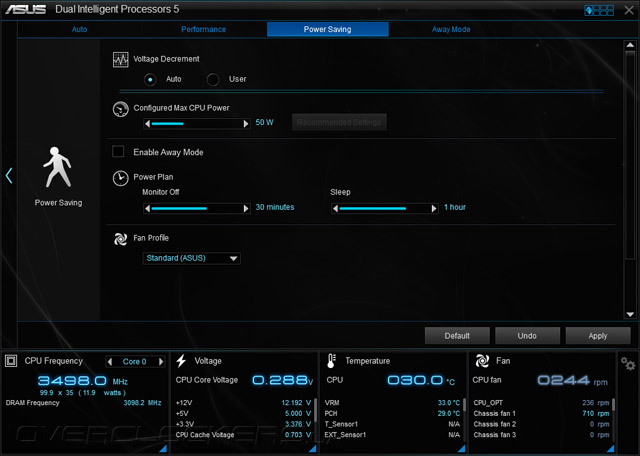
Task: Click the CPU Frequency chip icon
Action: [11, 361]
